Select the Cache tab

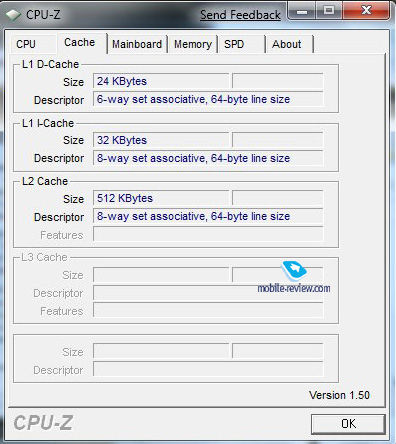pos(82,43)
